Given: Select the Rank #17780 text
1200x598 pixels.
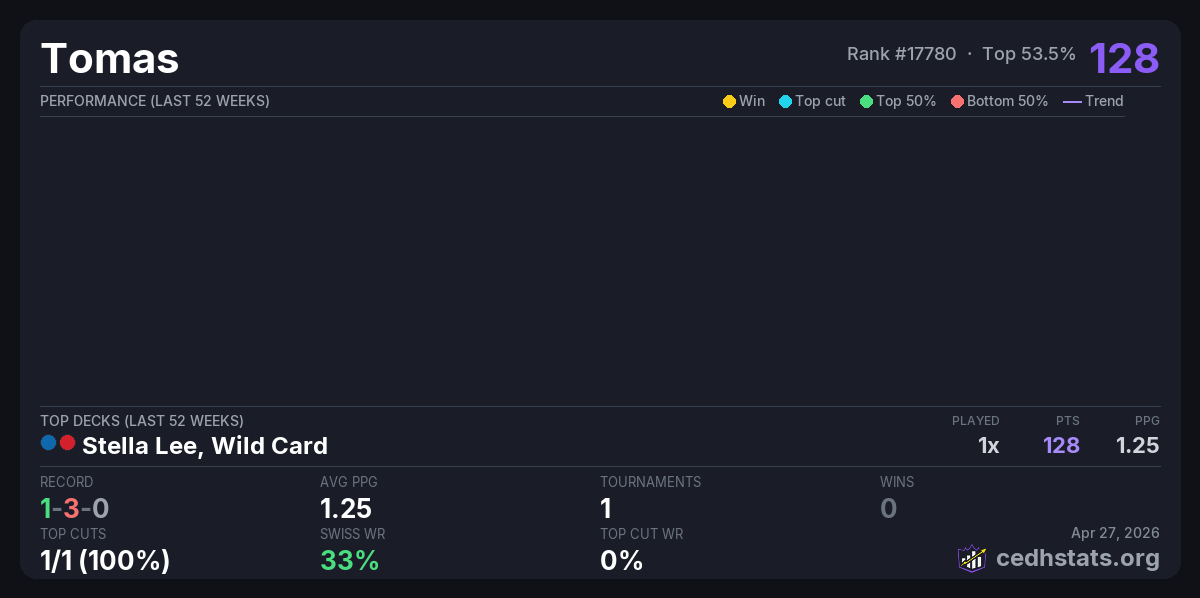Looking at the screenshot, I should coord(901,54).
